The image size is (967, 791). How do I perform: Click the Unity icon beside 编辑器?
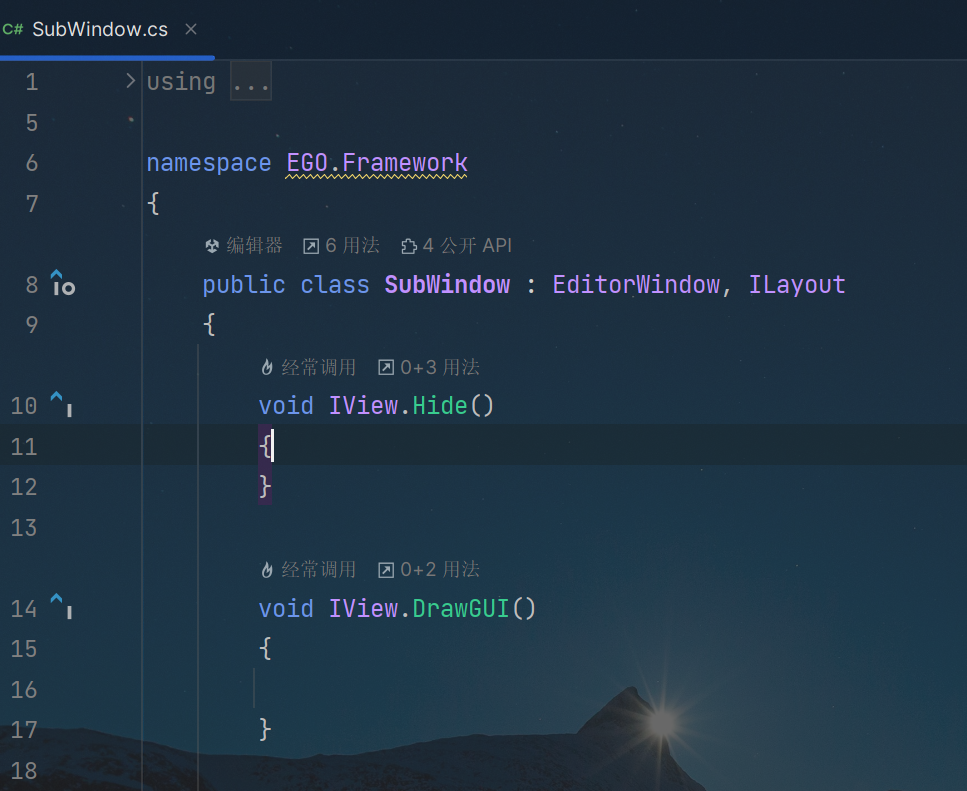point(212,247)
